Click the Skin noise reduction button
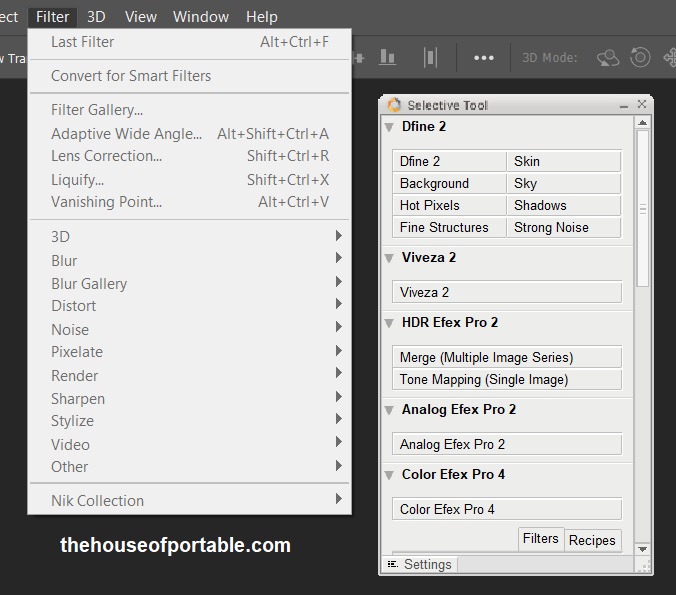Viewport: 676px width, 595px height. 564,161
